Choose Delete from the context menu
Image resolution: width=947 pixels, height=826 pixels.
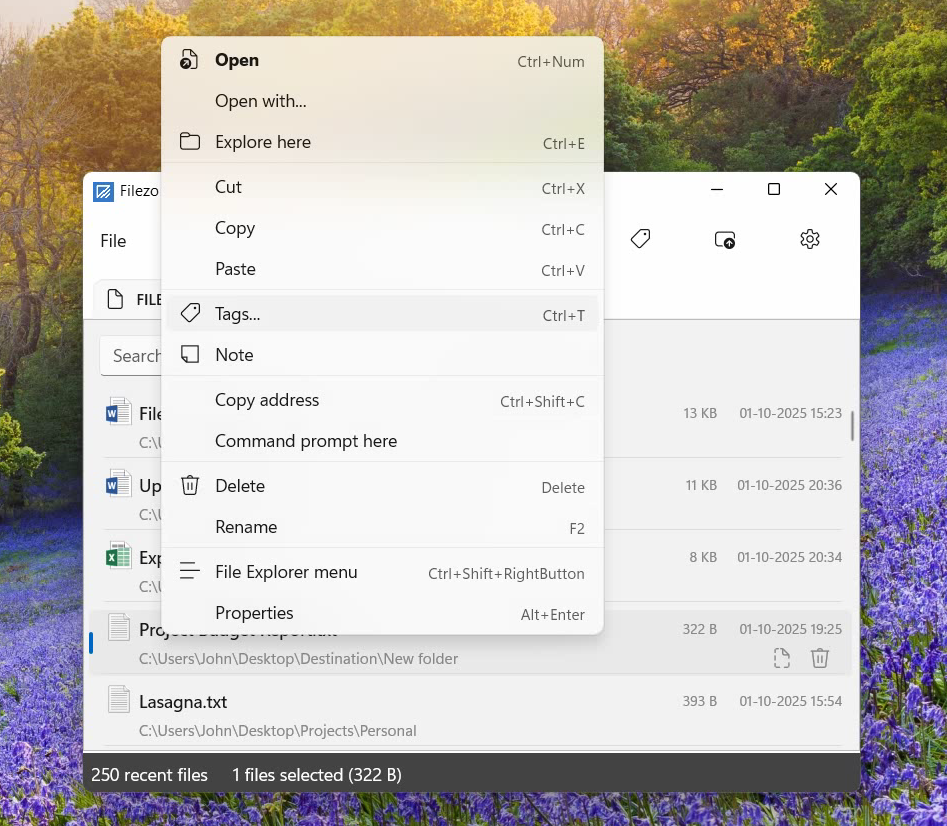coord(240,486)
